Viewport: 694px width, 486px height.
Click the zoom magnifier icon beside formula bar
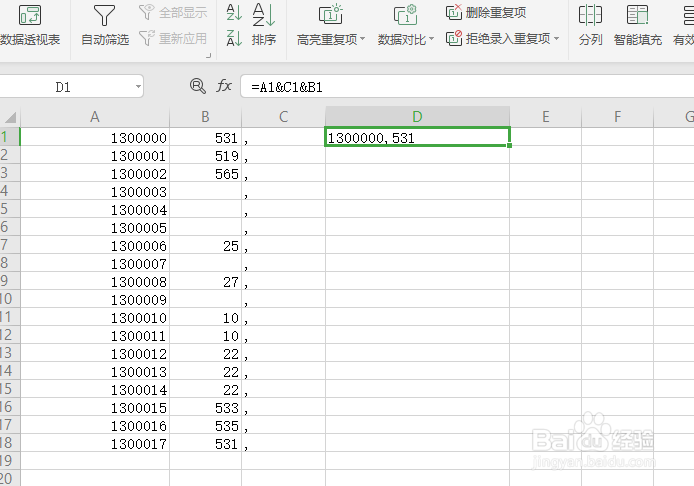[x=197, y=86]
